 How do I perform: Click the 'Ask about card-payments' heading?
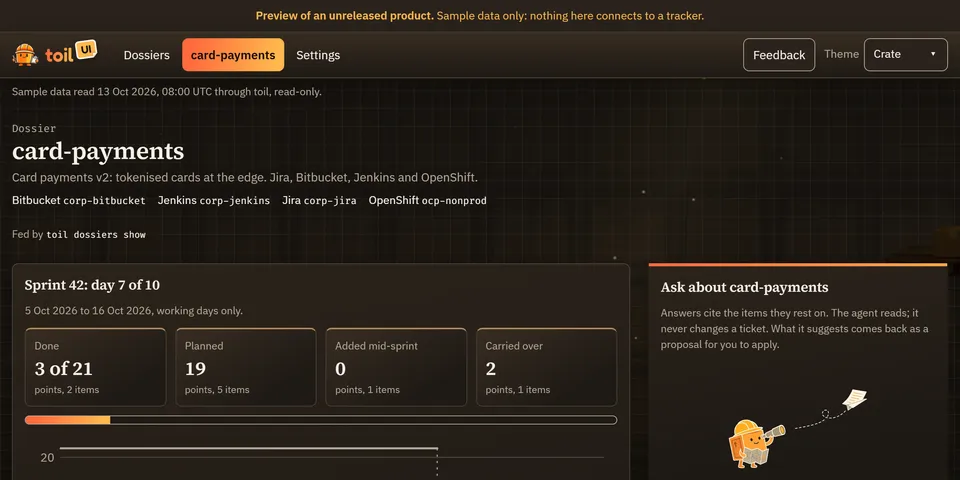744,287
